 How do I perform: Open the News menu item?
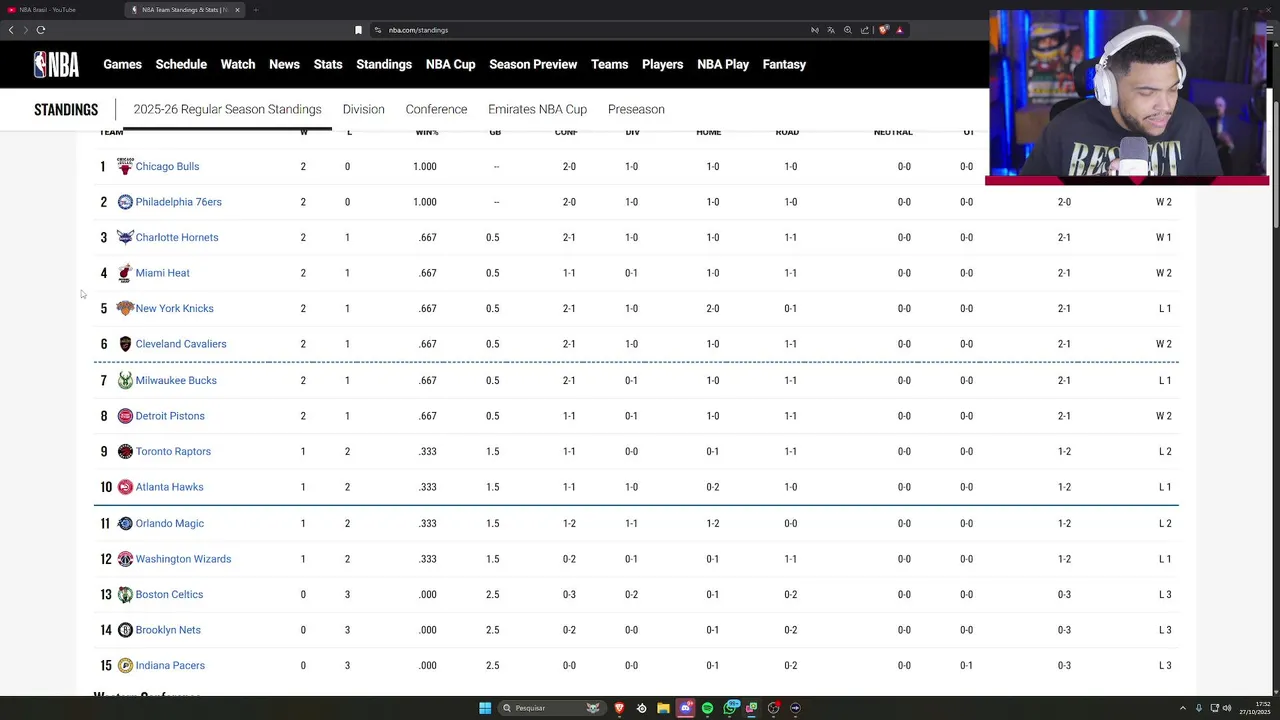(x=284, y=64)
